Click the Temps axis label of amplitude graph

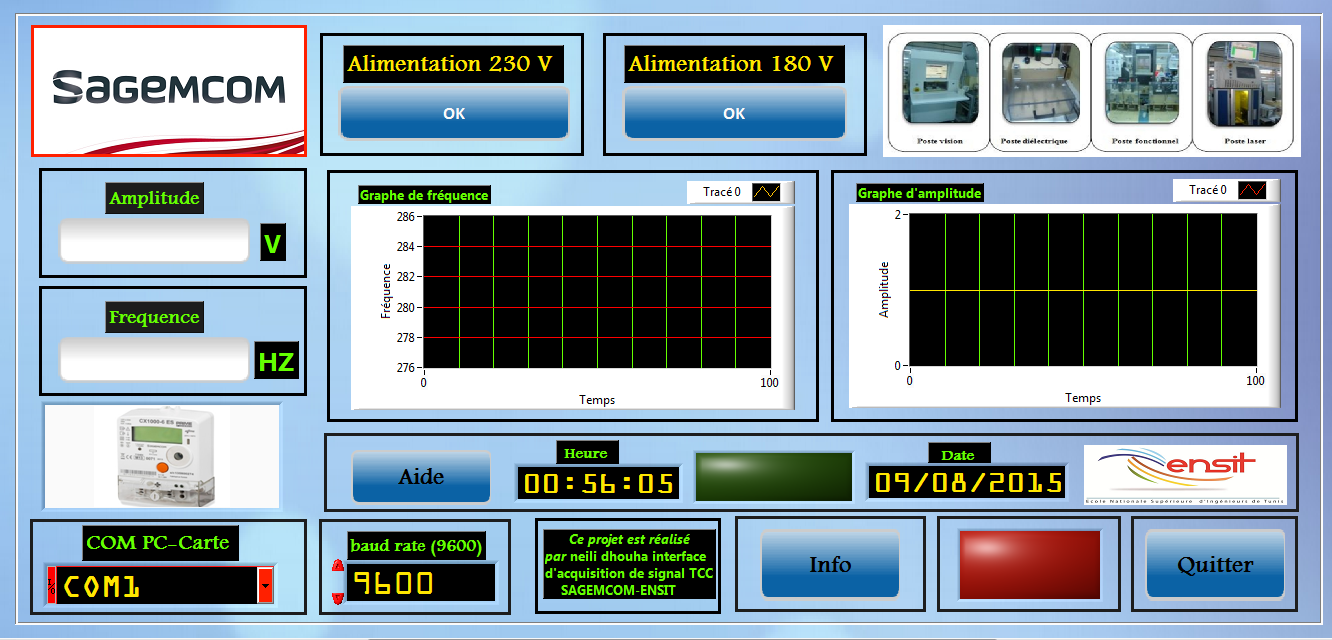pos(1083,398)
